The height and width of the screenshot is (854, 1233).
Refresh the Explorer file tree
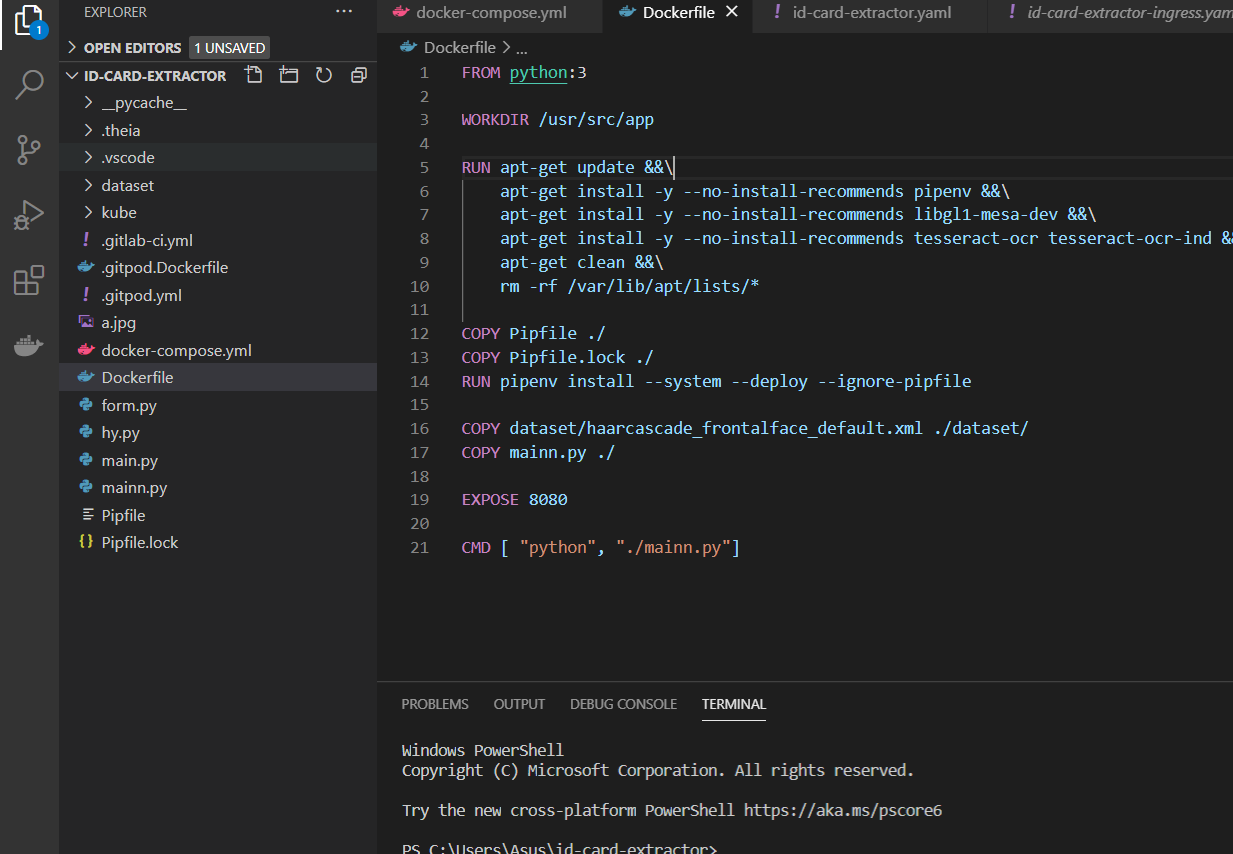click(x=323, y=75)
